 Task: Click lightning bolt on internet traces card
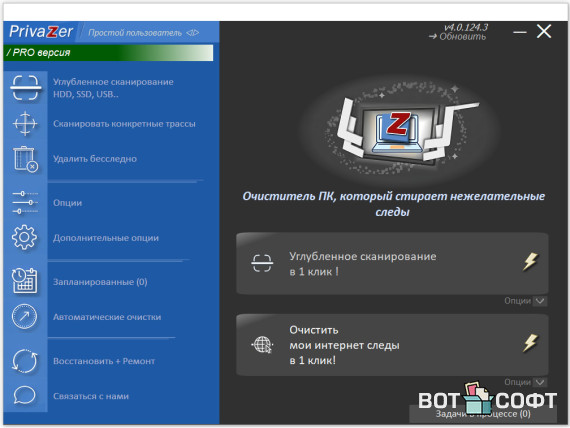(x=530, y=343)
